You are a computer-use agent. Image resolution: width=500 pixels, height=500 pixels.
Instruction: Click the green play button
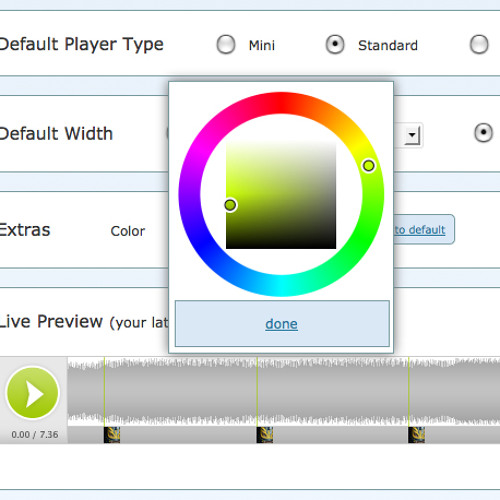pos(33,393)
